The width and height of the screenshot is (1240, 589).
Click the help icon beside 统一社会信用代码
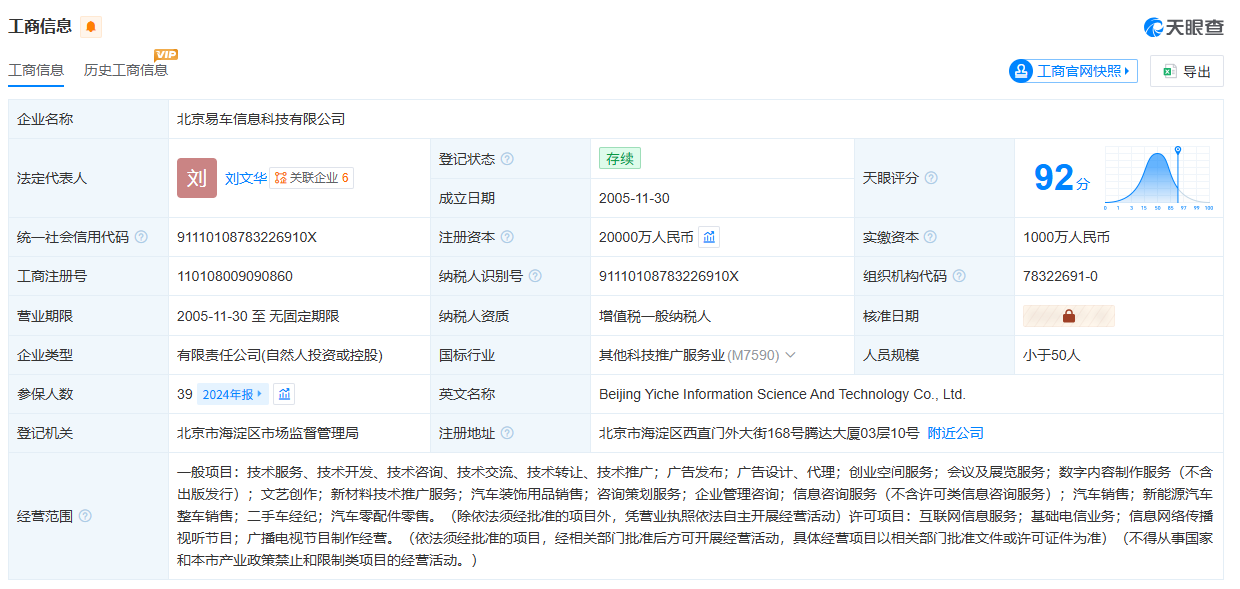tap(141, 237)
